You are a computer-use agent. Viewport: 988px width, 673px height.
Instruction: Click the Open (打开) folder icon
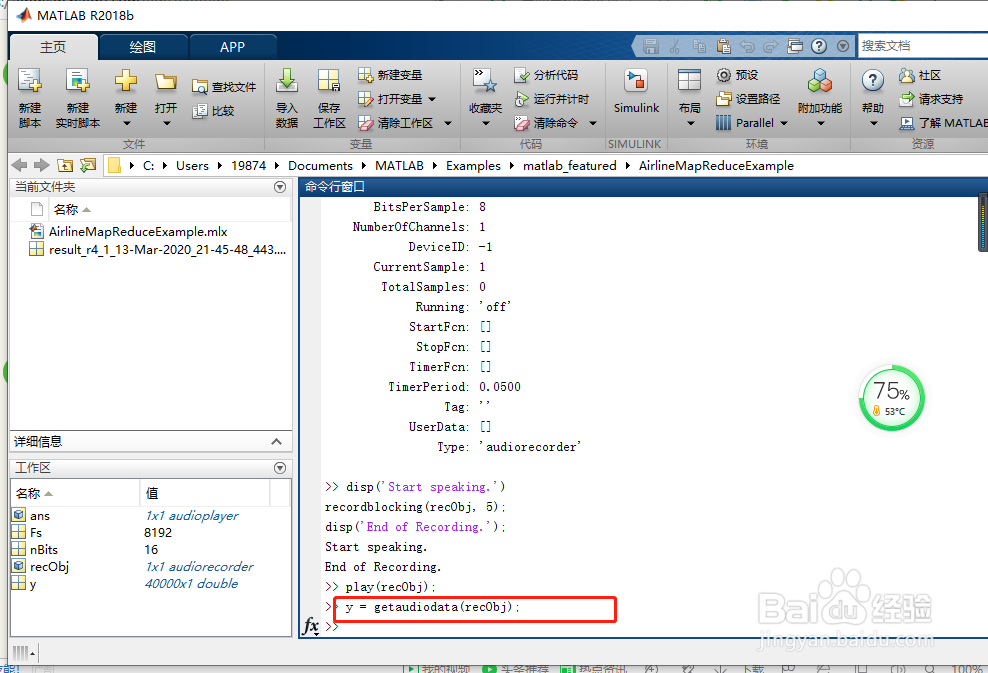tap(166, 81)
